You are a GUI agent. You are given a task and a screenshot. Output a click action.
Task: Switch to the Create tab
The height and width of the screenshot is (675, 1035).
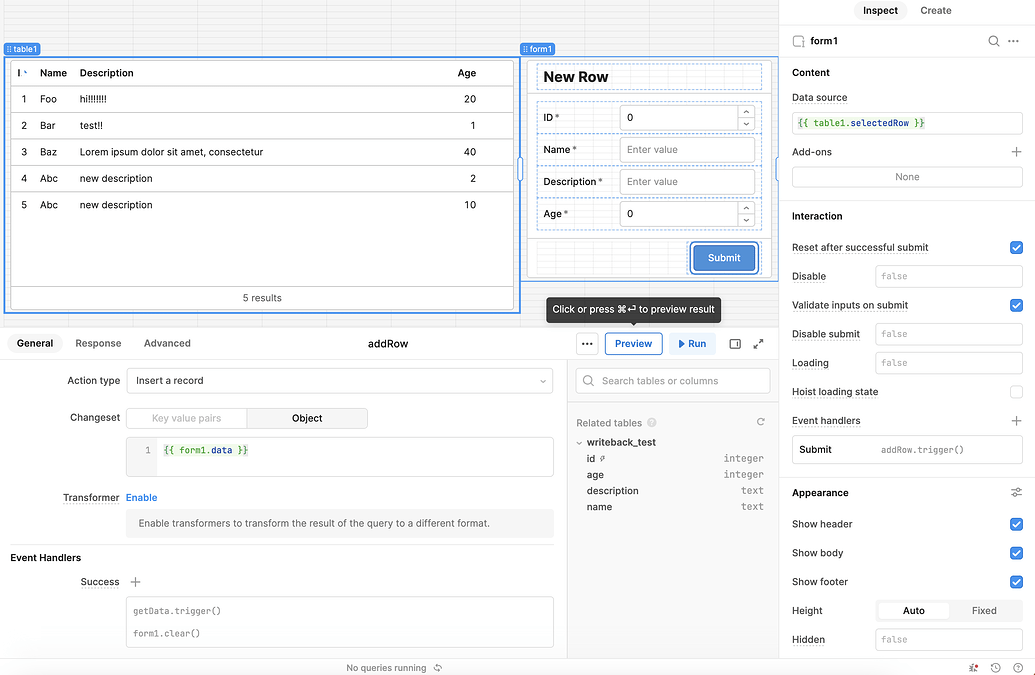coord(935,10)
